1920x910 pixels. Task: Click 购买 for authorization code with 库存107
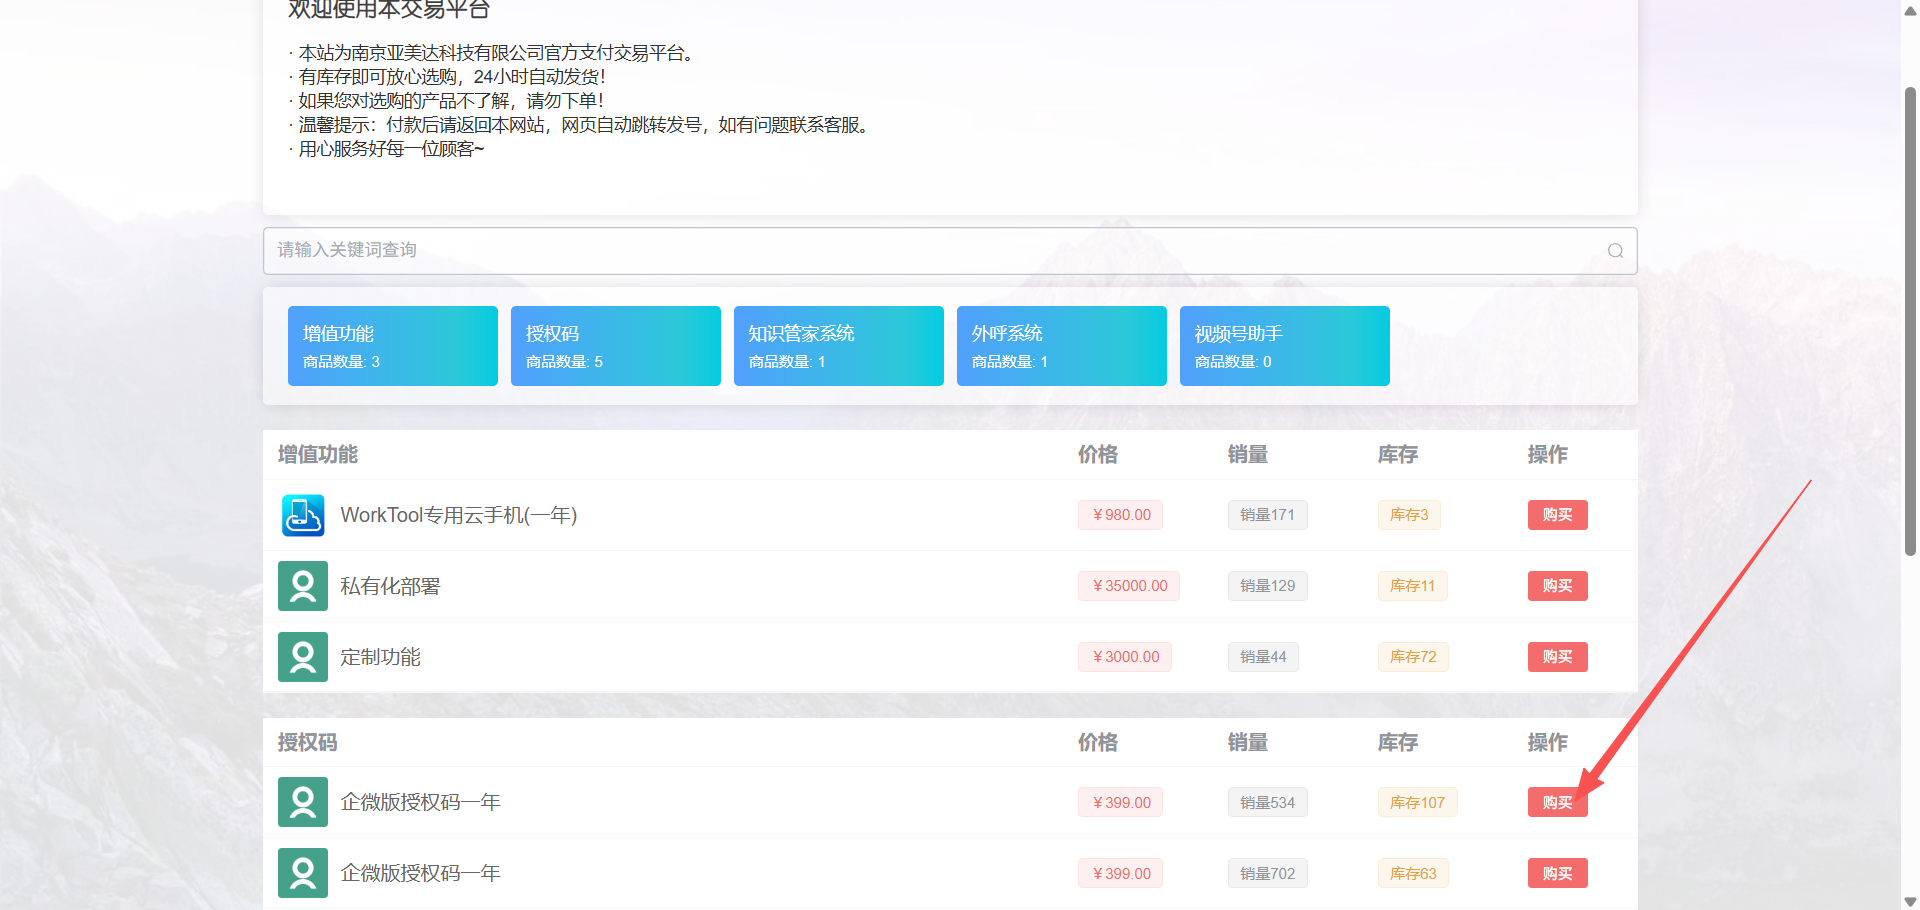point(1557,802)
